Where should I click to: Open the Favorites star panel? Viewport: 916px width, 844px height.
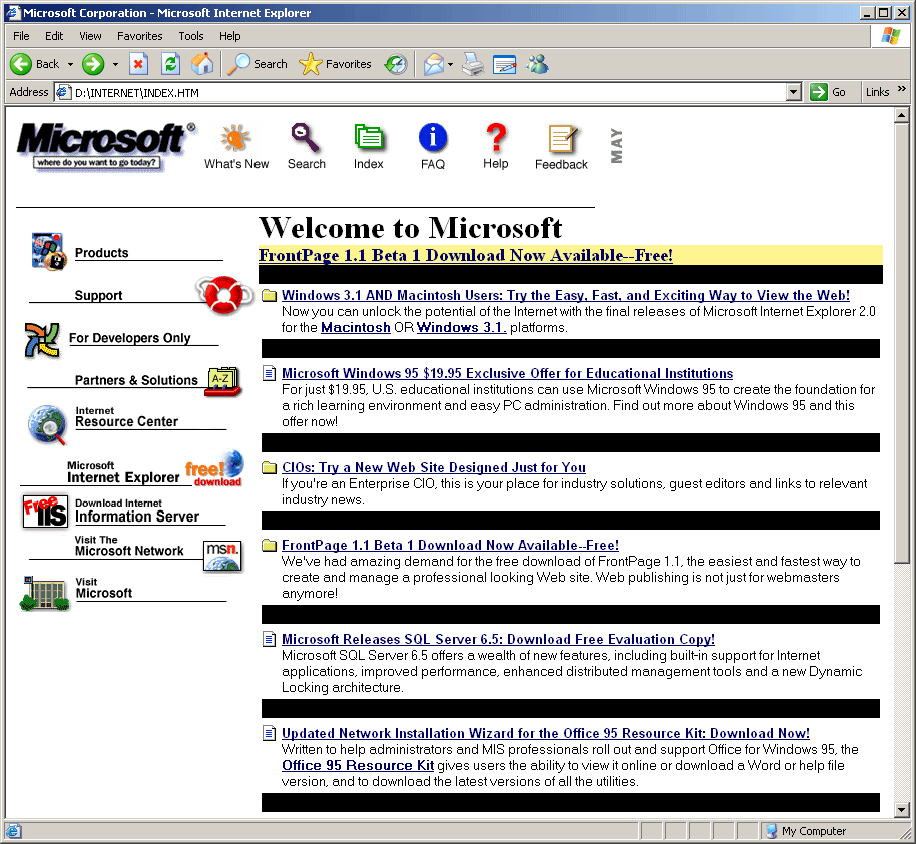click(x=335, y=64)
